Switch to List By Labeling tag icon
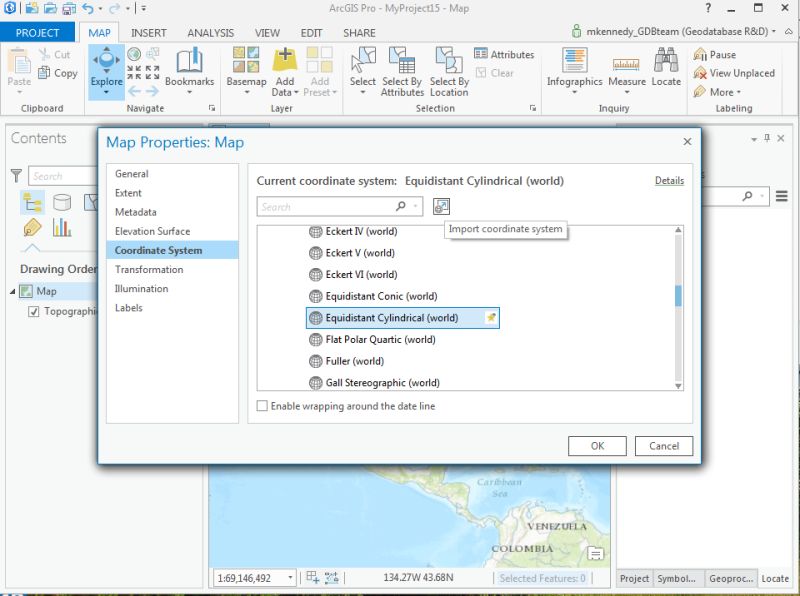Image resolution: width=800 pixels, height=596 pixels. click(32, 228)
